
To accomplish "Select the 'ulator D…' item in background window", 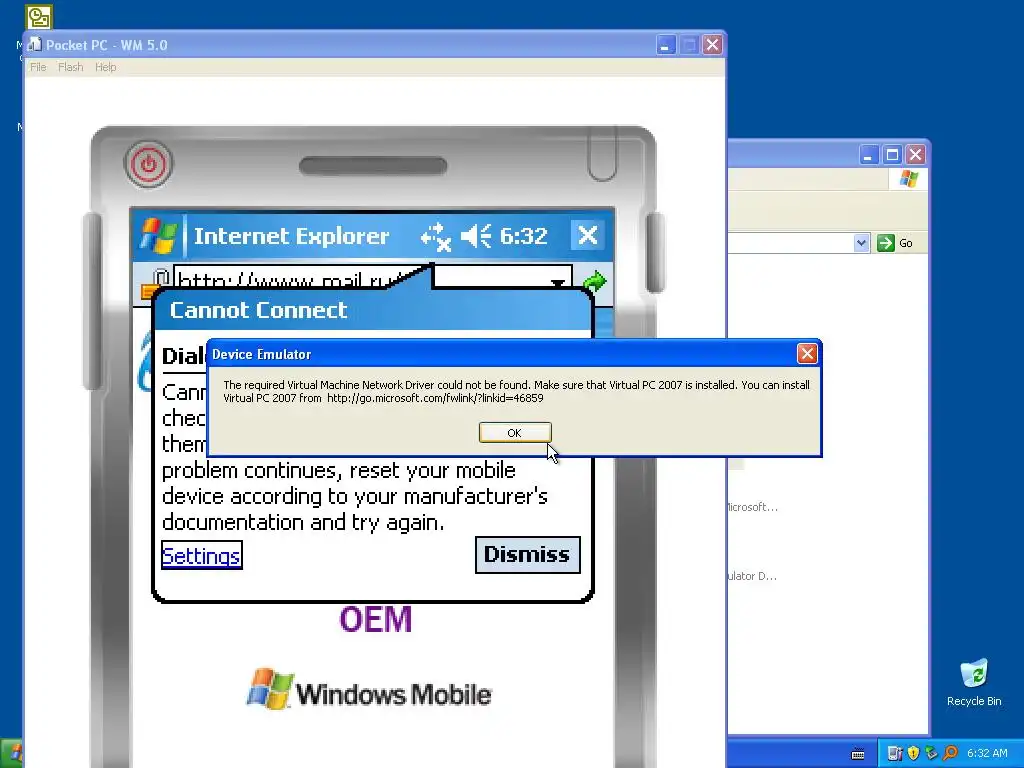I will click(752, 576).
